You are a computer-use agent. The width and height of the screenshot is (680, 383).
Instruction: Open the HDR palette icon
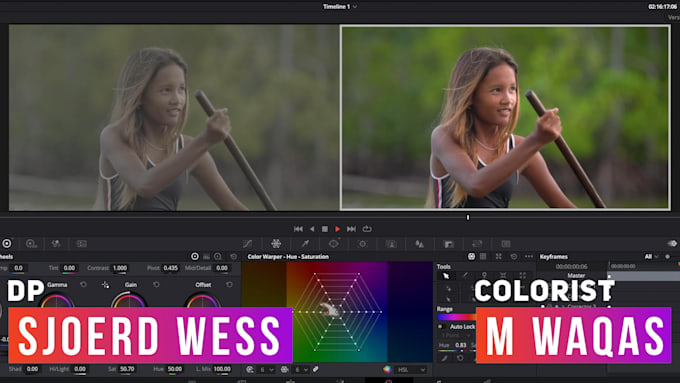31,244
